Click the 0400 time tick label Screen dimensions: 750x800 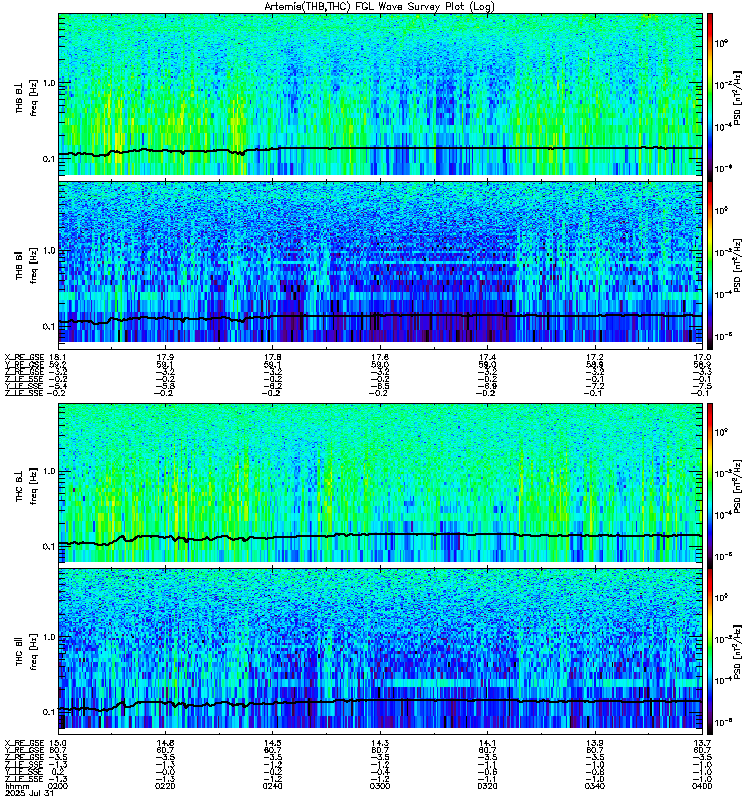point(702,786)
